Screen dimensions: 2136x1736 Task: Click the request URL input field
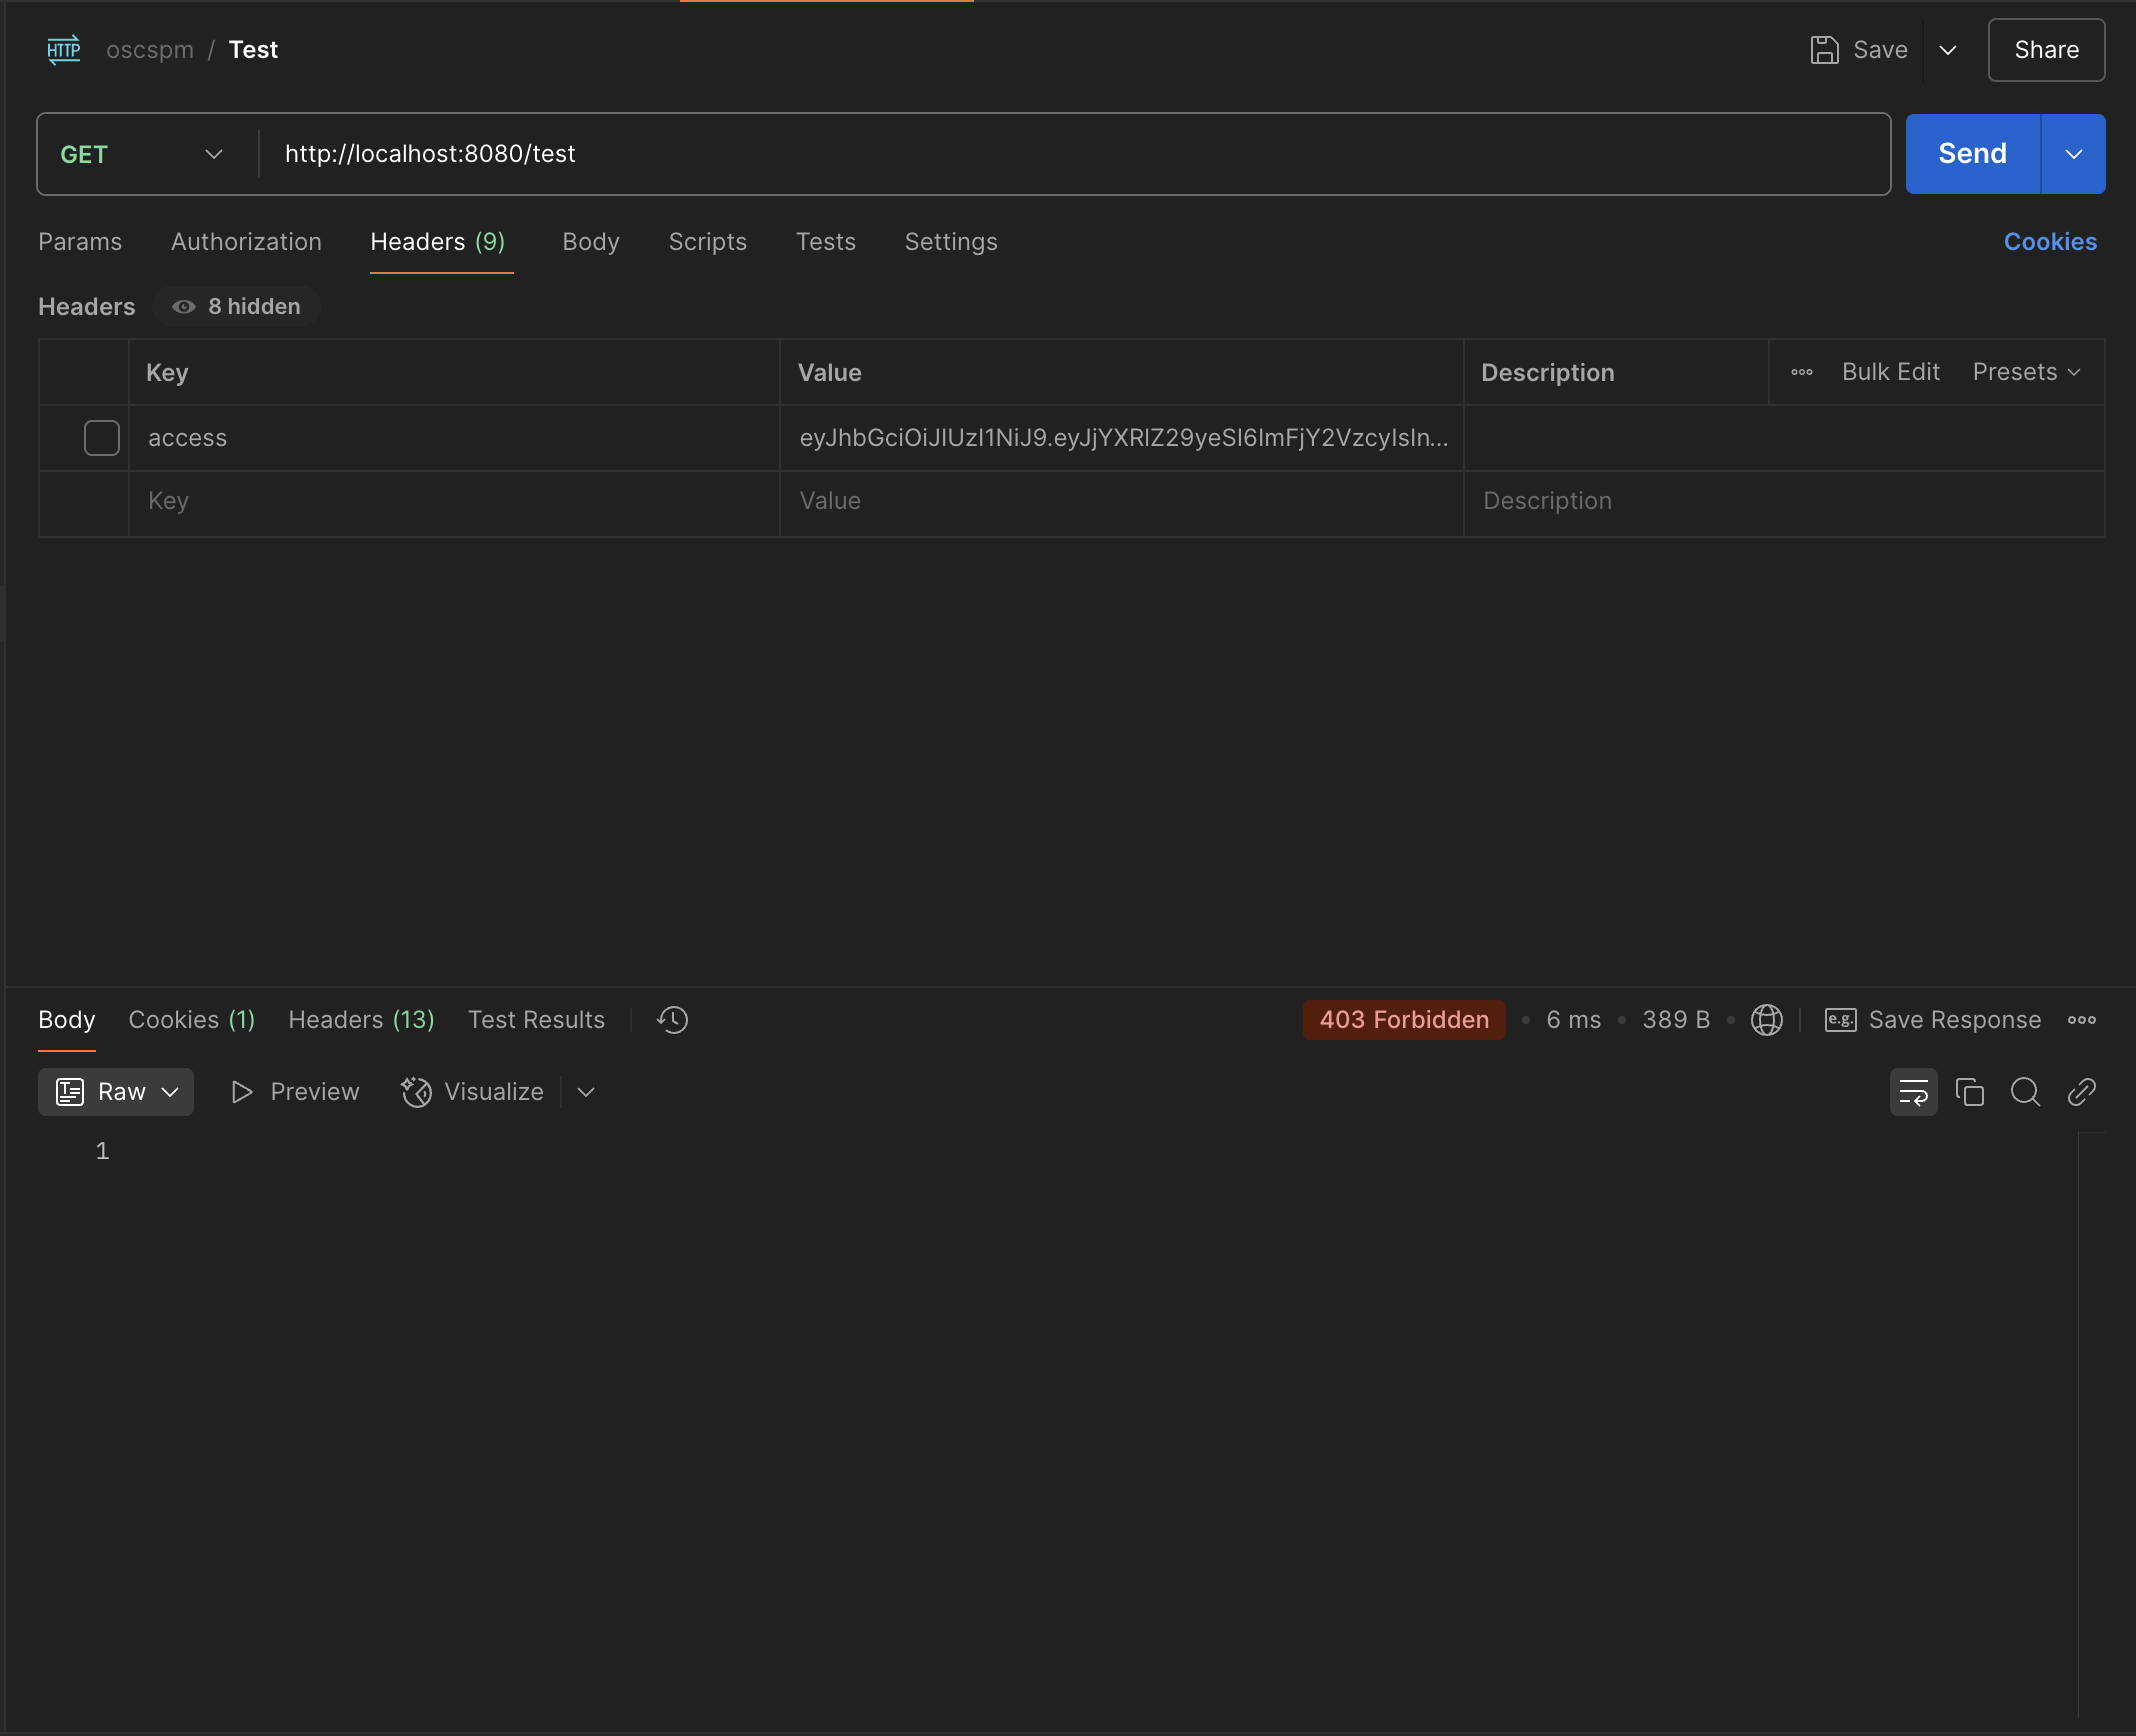click(1070, 154)
